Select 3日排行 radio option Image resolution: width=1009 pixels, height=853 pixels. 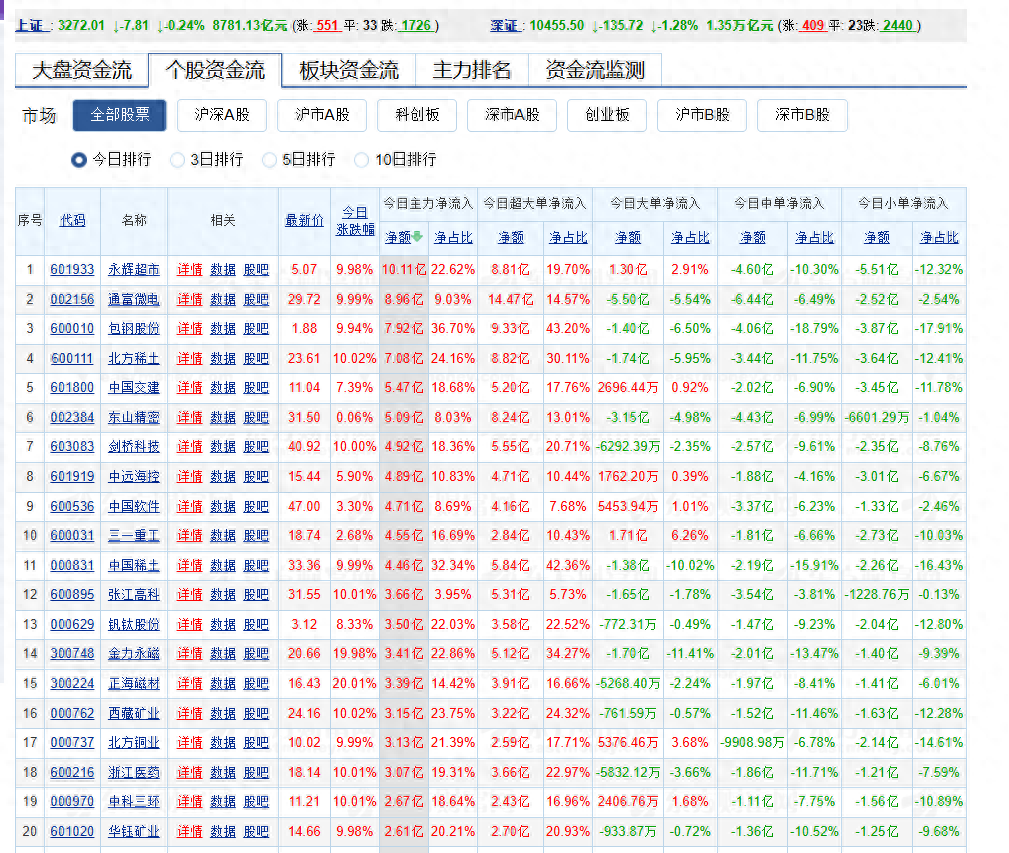coord(177,159)
